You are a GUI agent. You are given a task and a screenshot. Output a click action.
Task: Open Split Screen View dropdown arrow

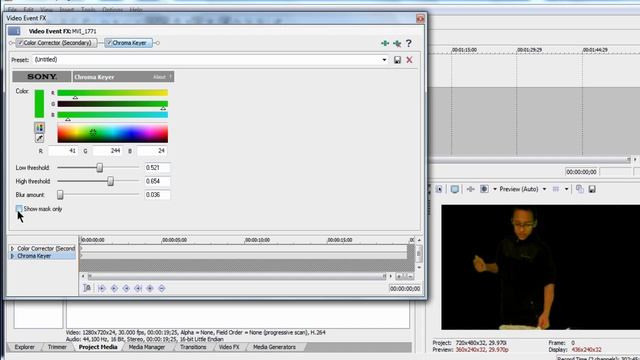click(495, 189)
